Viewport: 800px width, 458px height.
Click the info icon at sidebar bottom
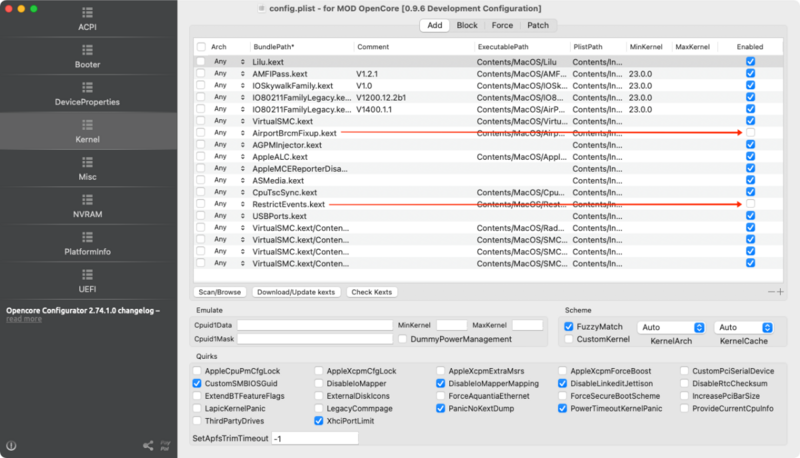(11, 446)
